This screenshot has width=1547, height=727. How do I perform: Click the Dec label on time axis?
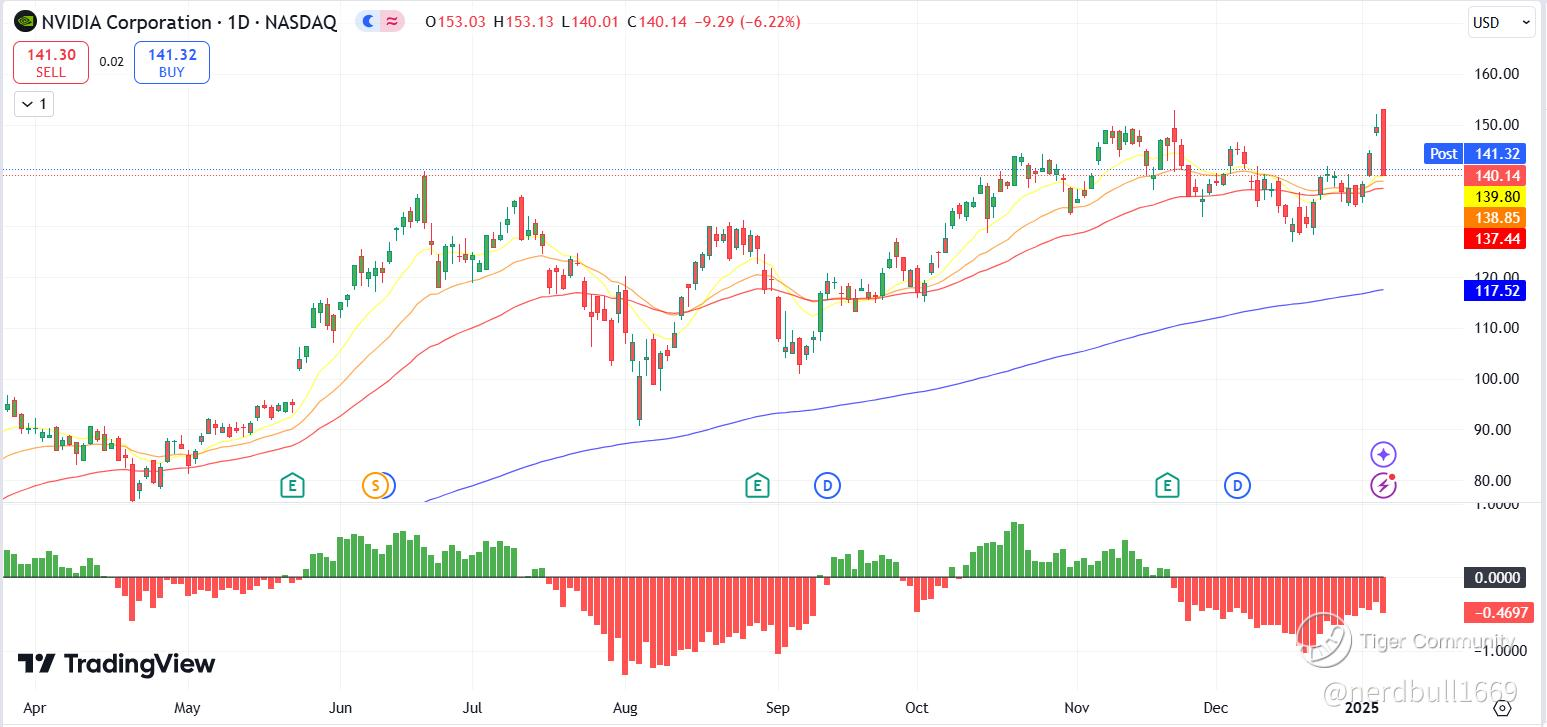[1216, 708]
